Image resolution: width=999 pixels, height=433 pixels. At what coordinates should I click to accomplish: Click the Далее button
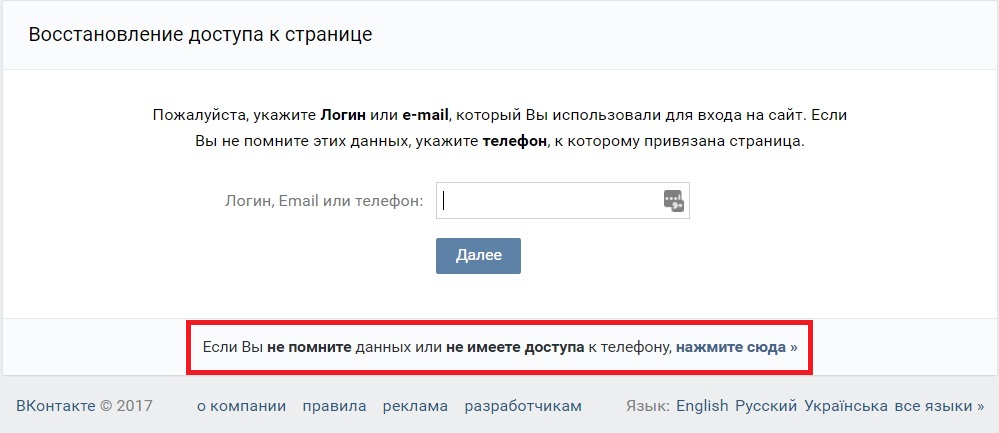(x=478, y=256)
